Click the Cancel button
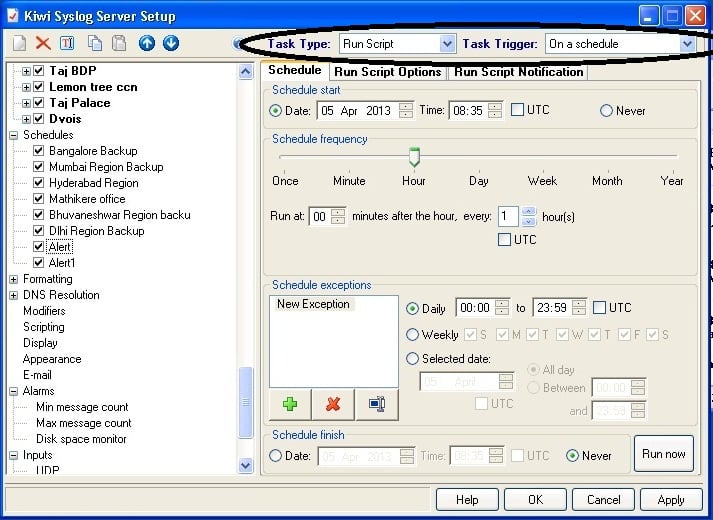 603,500
